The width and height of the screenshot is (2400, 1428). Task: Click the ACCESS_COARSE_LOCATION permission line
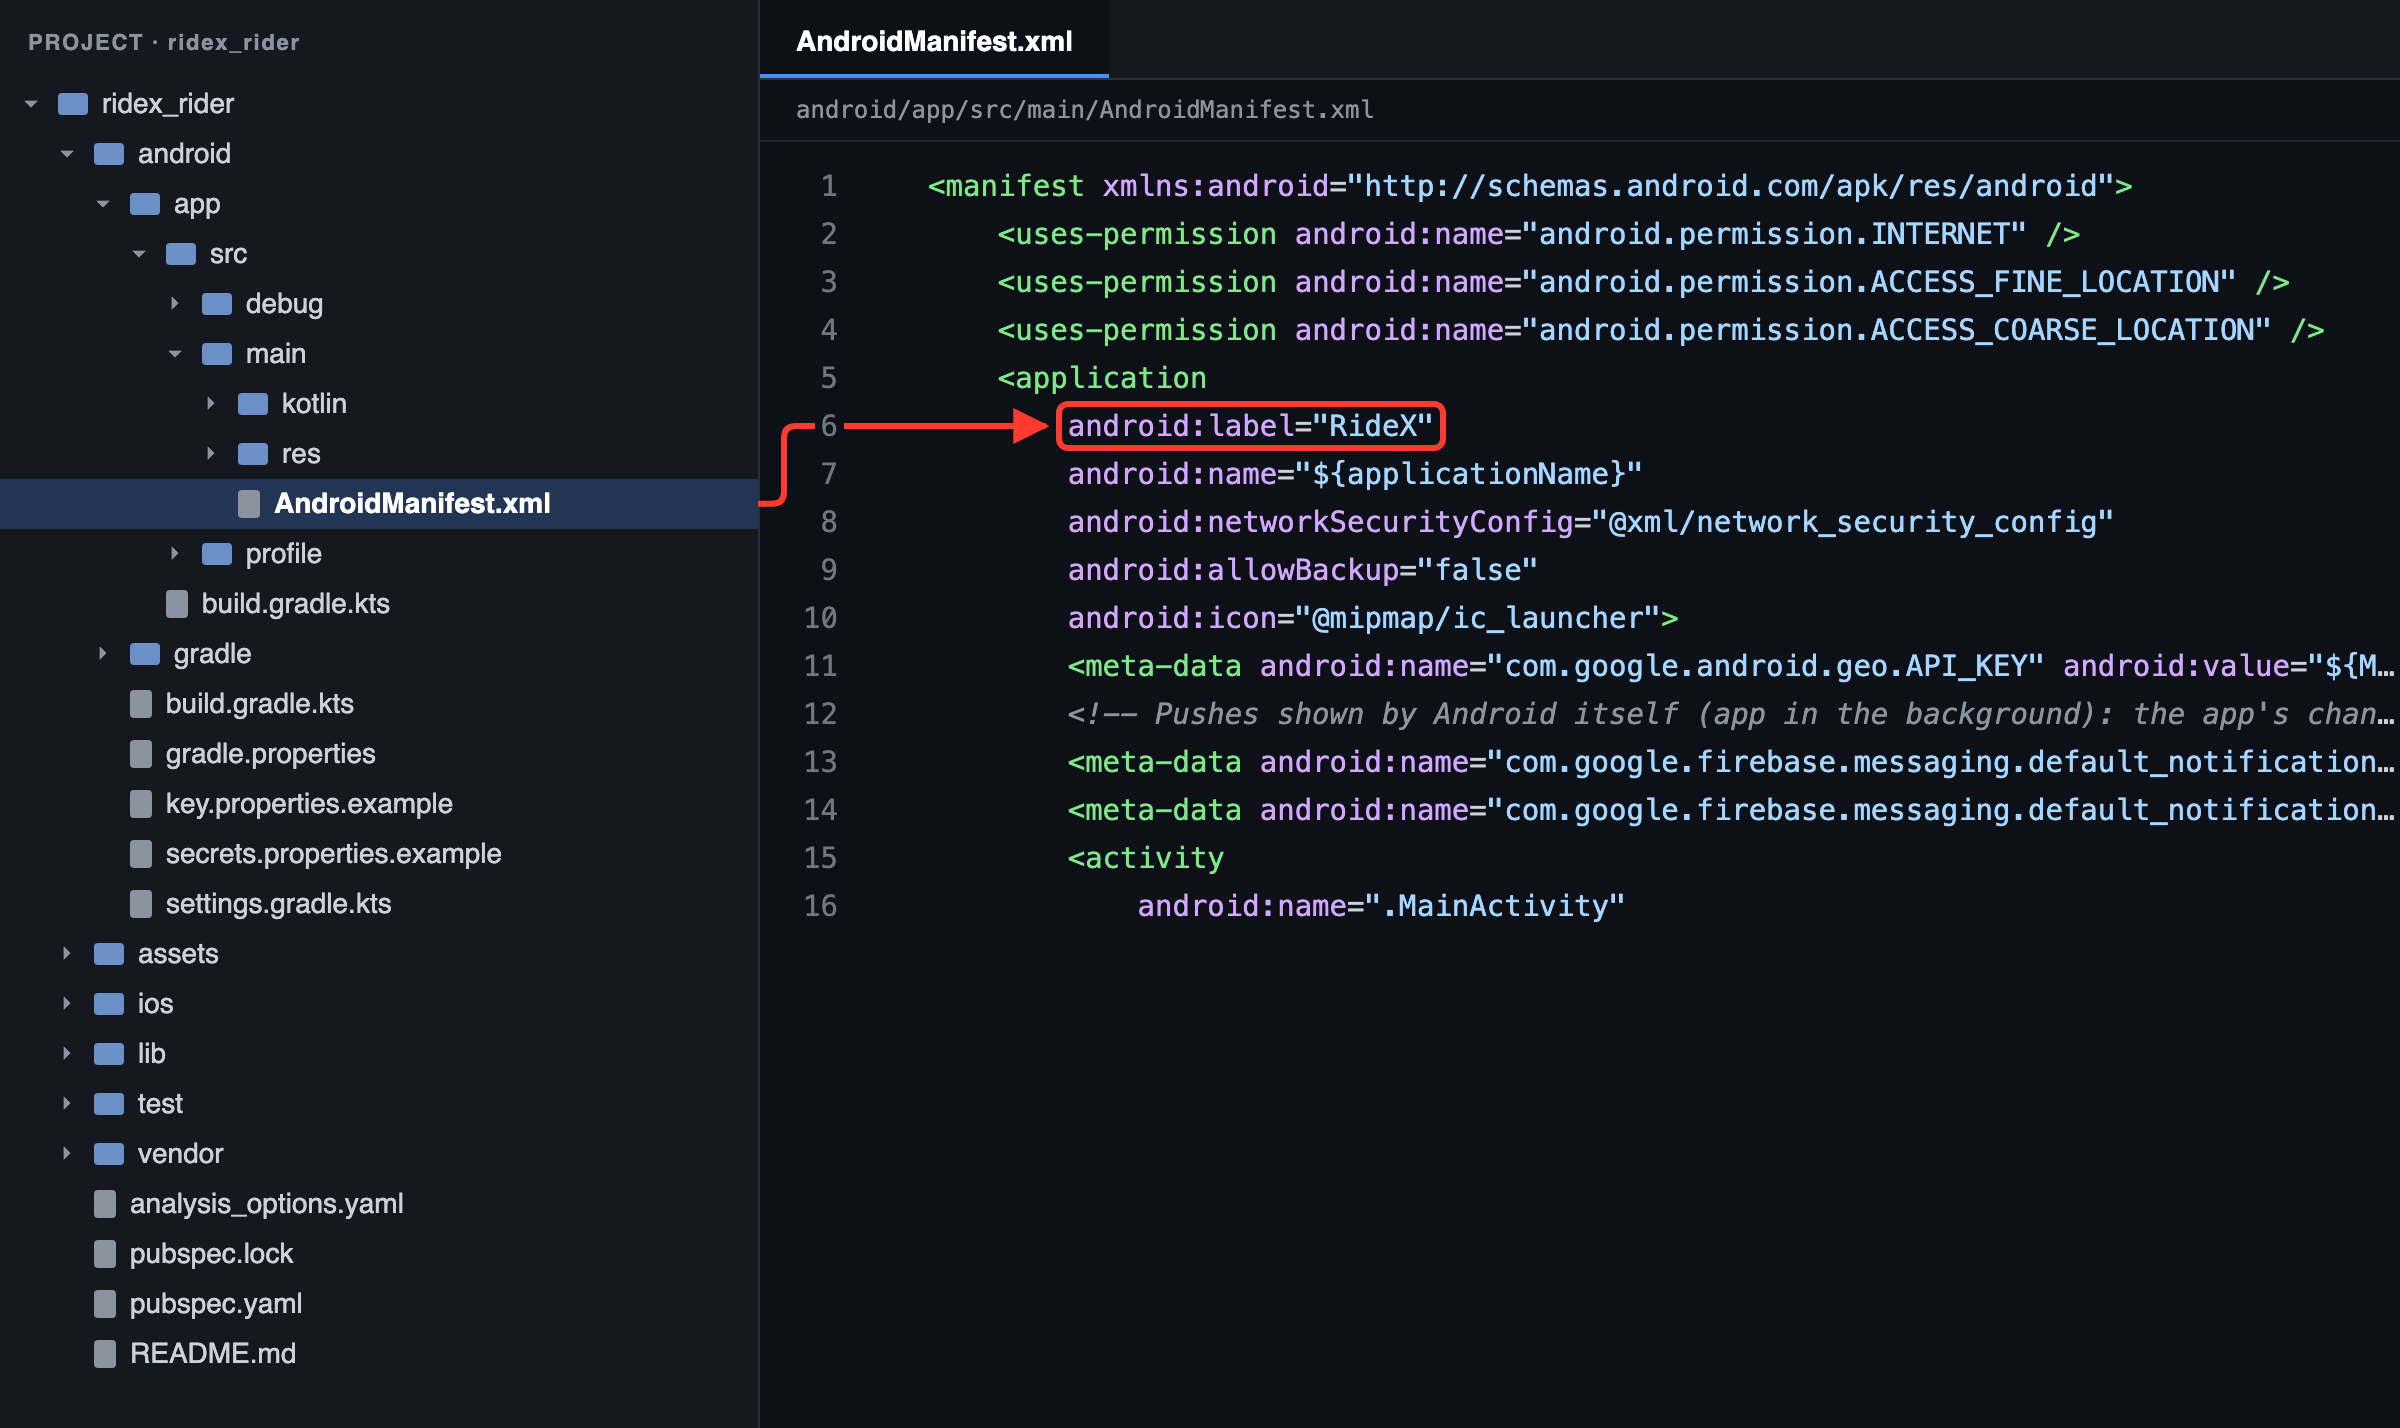click(1660, 330)
